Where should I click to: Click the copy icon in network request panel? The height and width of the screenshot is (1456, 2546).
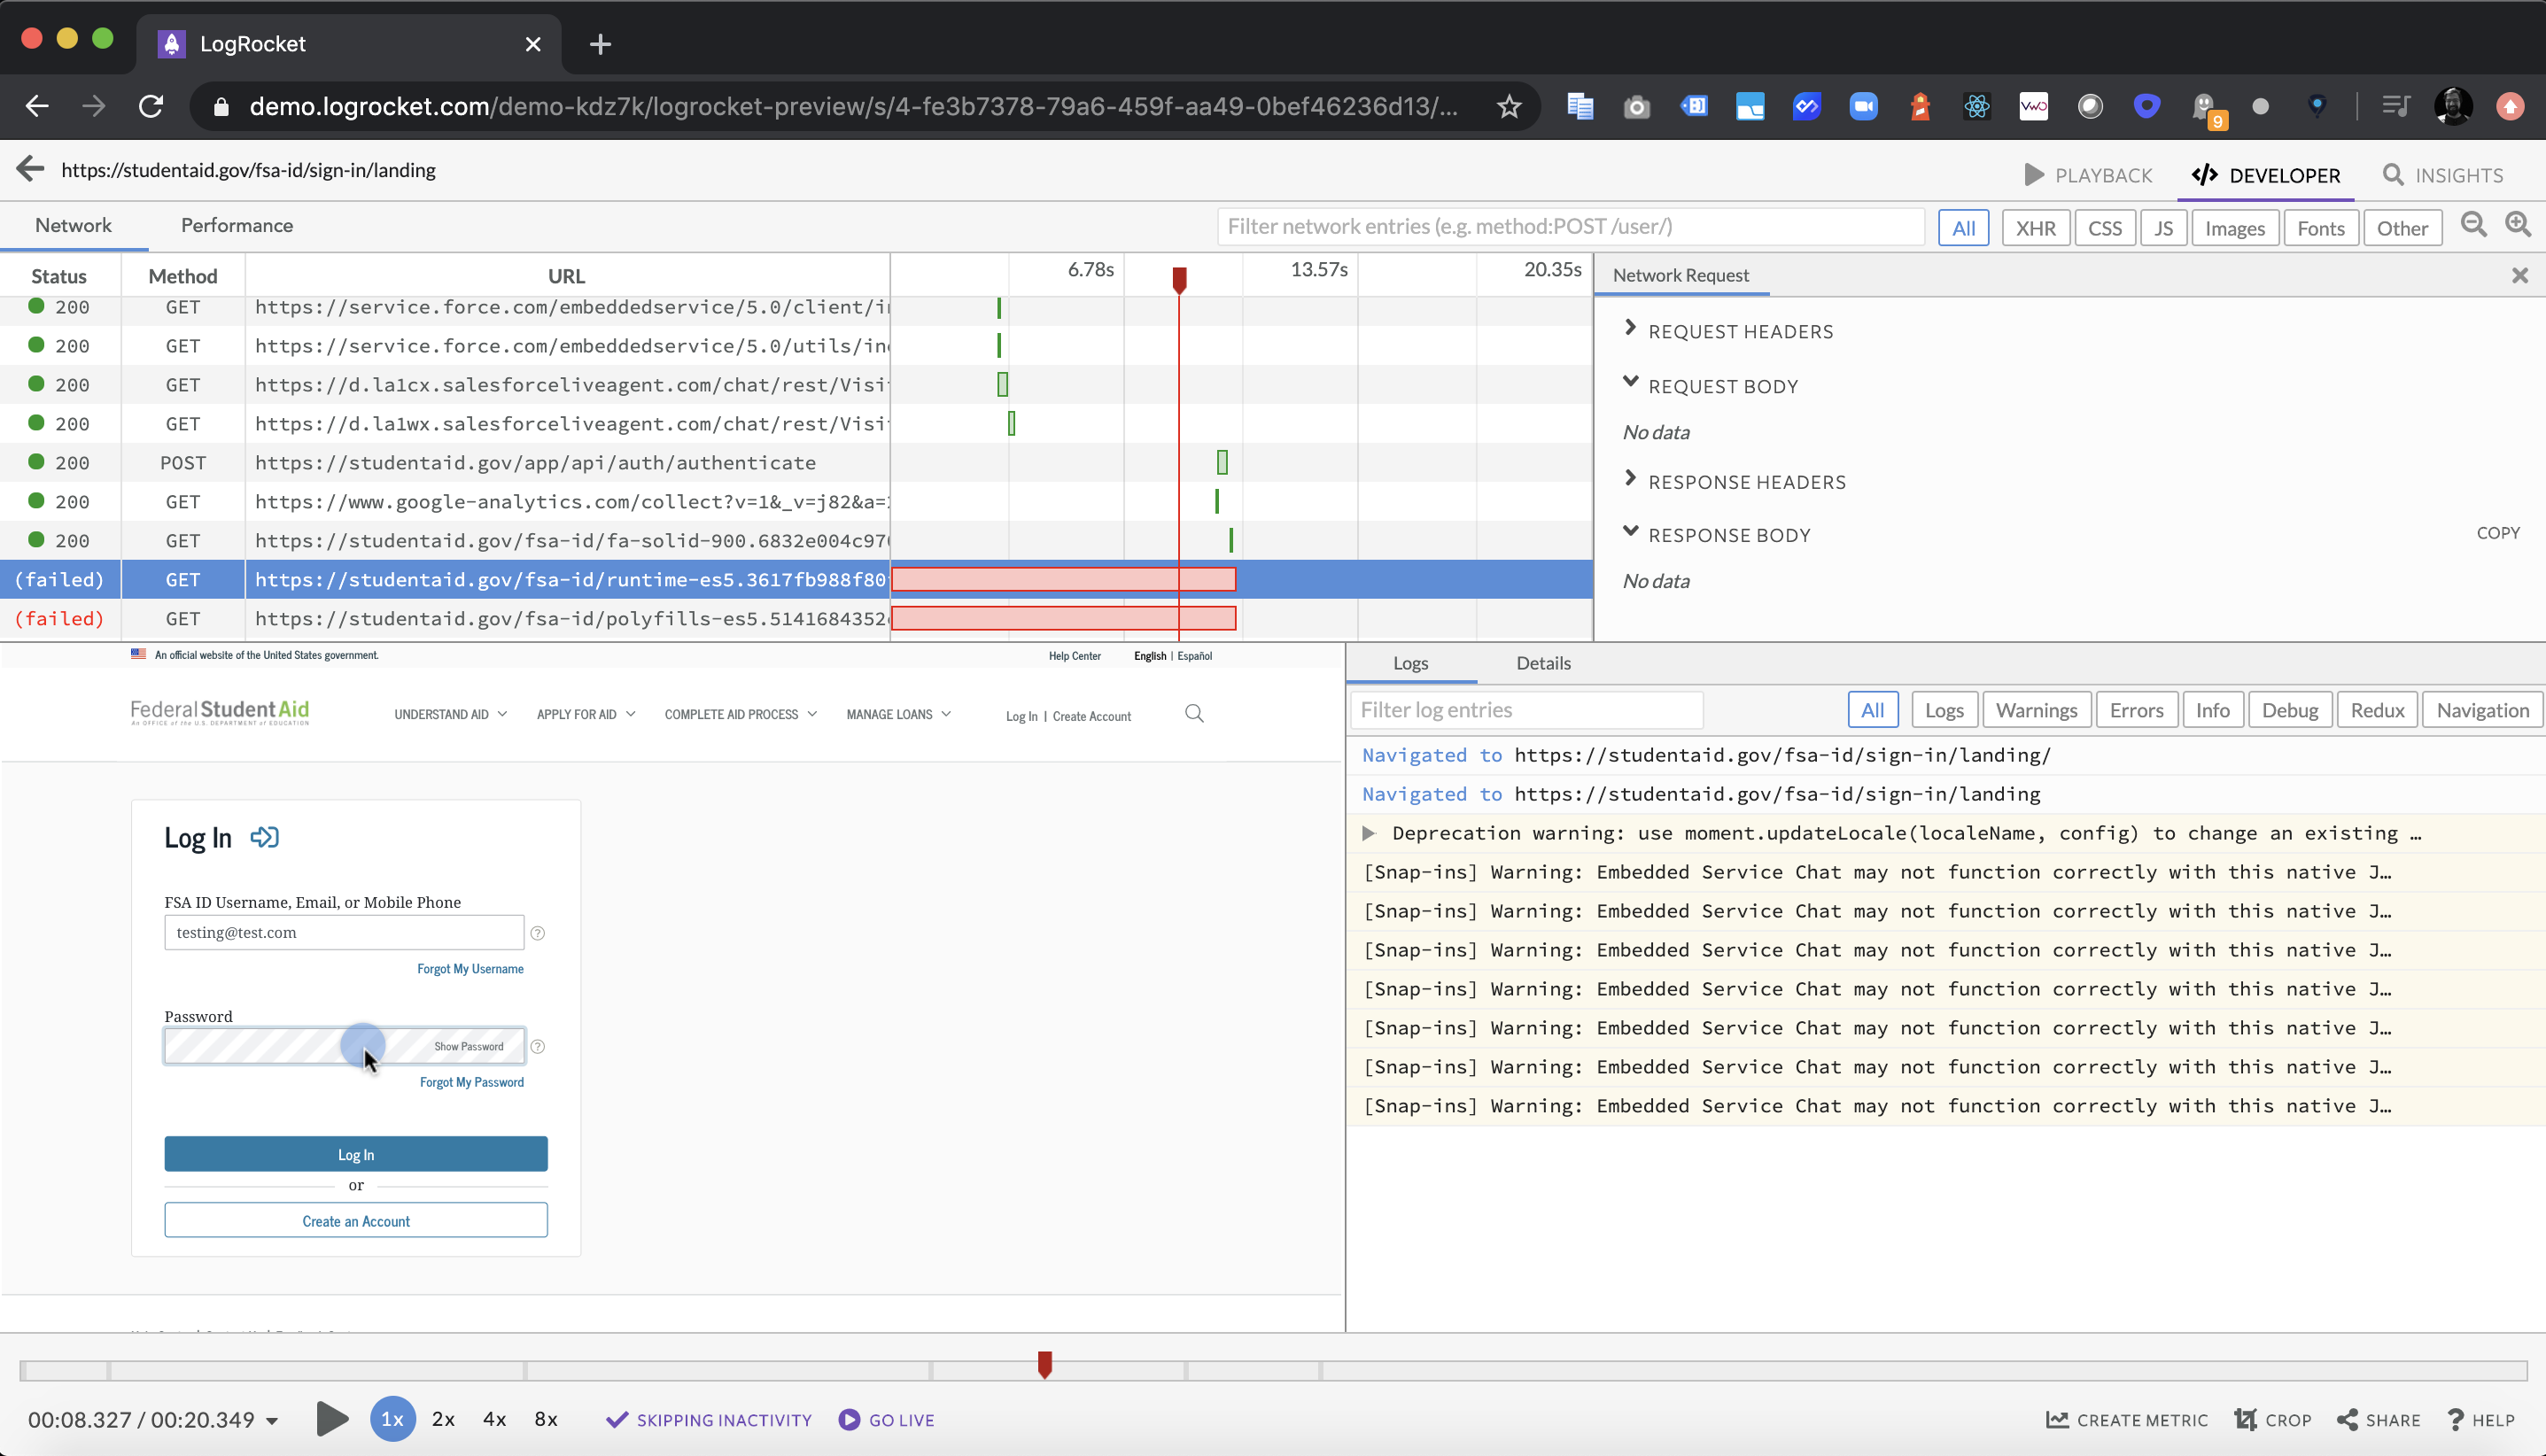pos(2497,533)
